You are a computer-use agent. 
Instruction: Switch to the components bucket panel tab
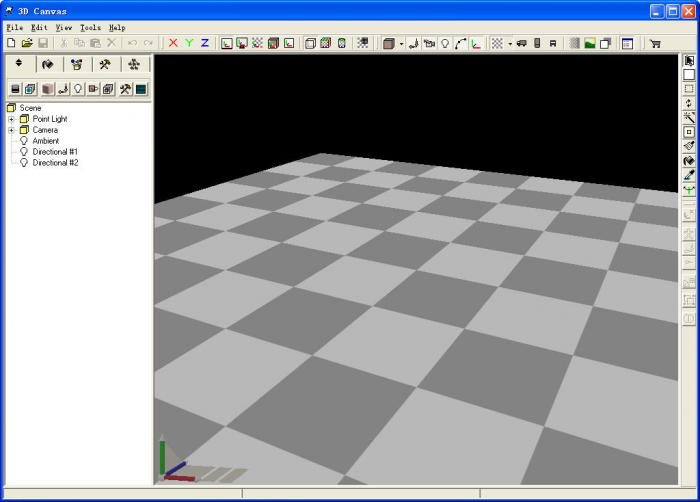point(77,64)
